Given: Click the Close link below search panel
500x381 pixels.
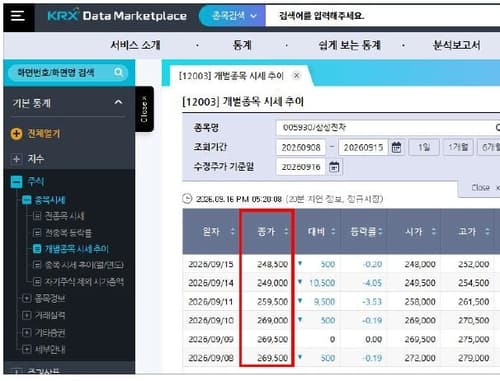Looking at the screenshot, I should [x=481, y=188].
